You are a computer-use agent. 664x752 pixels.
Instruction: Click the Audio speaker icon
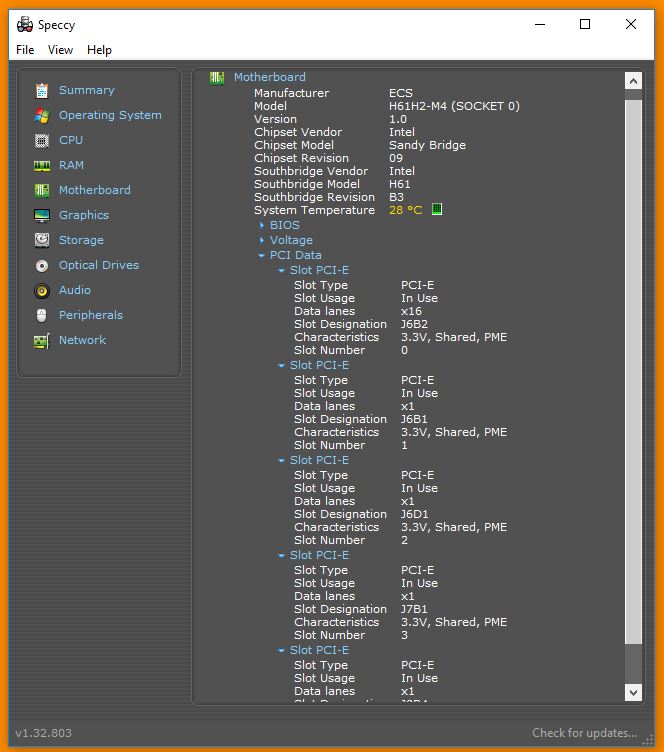click(42, 290)
